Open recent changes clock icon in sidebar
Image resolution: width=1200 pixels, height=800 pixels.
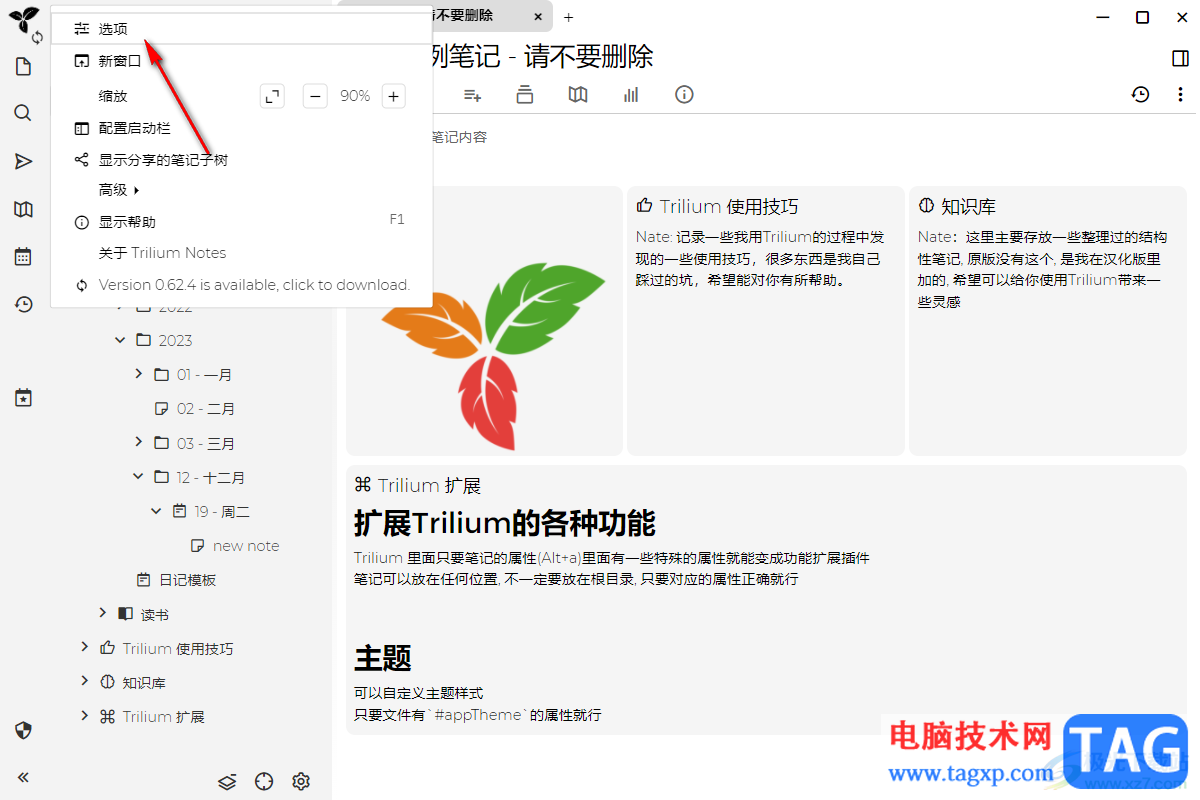coord(23,305)
